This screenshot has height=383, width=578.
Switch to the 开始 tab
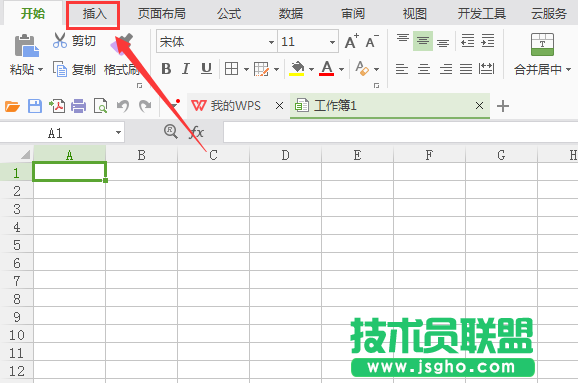33,14
